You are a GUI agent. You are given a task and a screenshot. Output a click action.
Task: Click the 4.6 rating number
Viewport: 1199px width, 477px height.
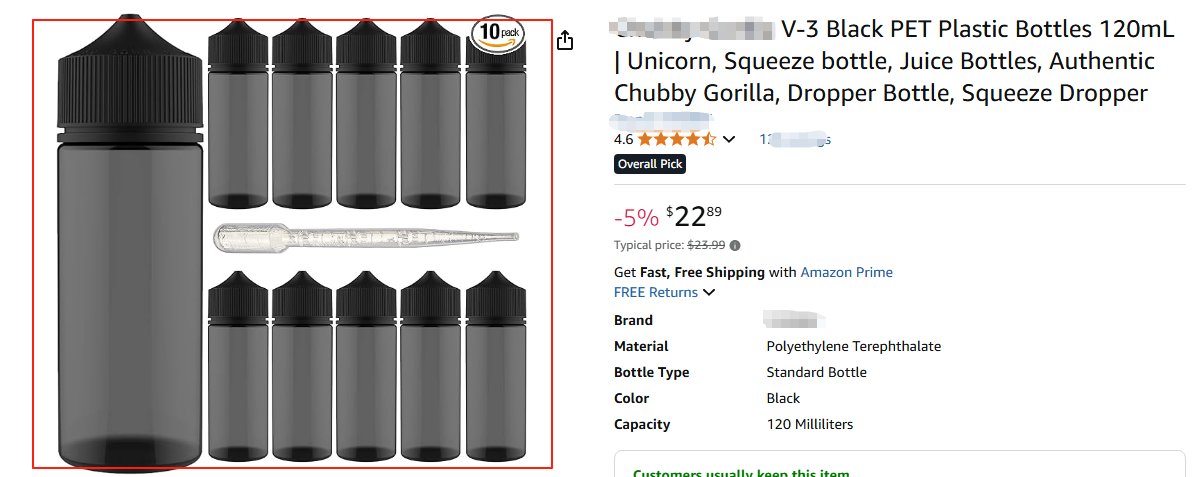point(623,139)
